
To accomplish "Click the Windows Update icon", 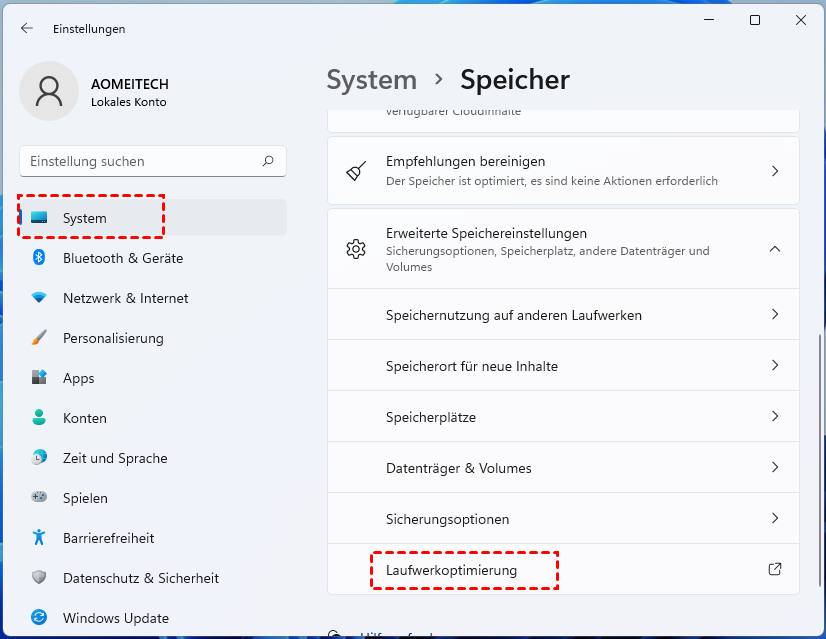I will [x=39, y=618].
